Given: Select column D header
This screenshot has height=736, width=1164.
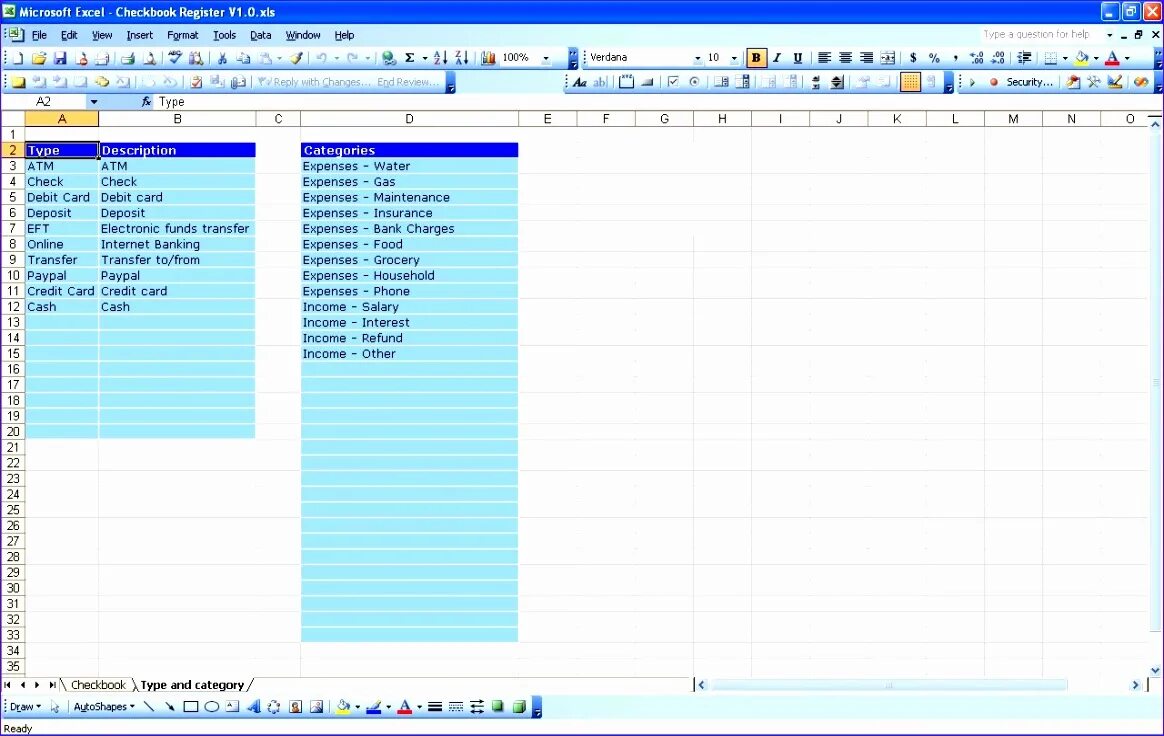Looking at the screenshot, I should pyautogui.click(x=410, y=119).
